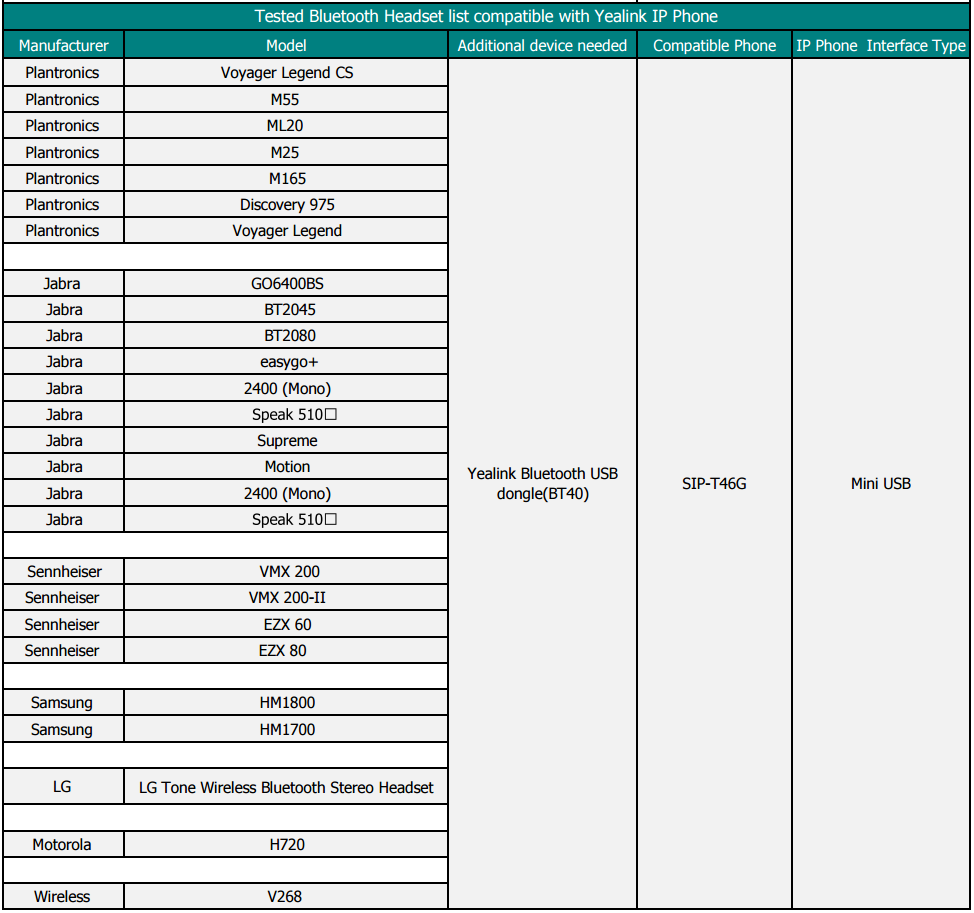
Task: Select the V268 model cell
Action: coord(286,896)
